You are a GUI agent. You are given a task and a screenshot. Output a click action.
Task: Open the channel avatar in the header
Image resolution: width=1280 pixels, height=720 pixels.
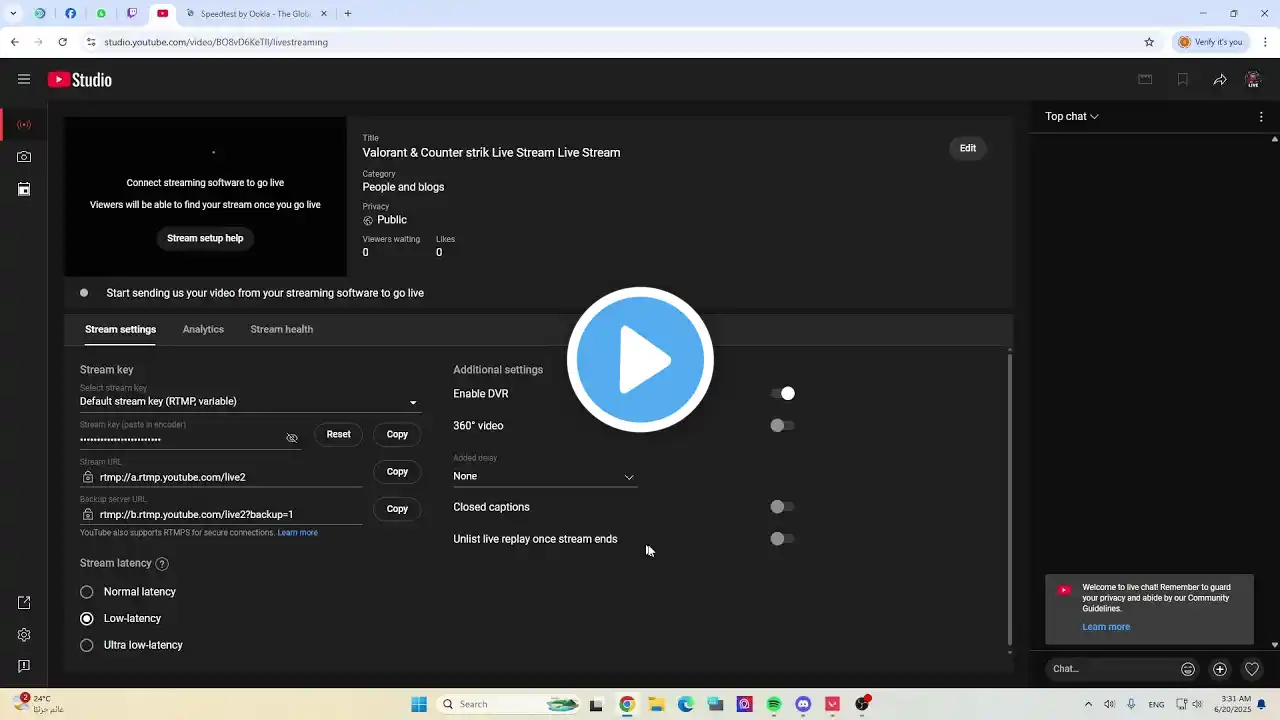pos(1253,80)
